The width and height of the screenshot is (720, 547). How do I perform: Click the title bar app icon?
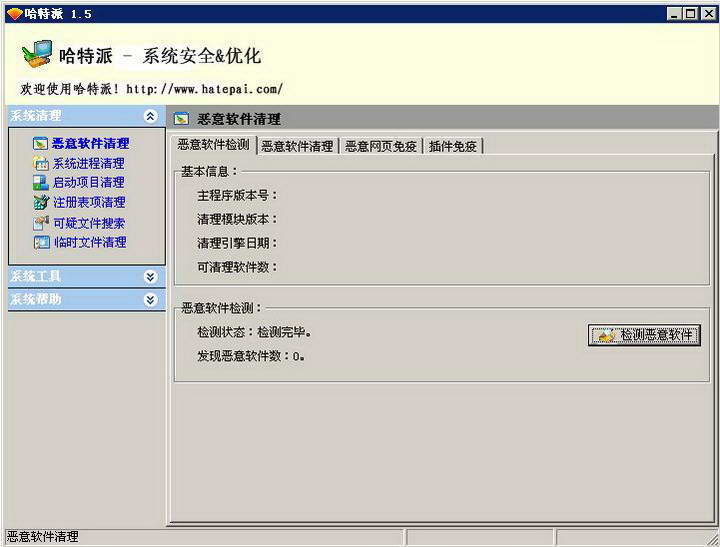14,14
